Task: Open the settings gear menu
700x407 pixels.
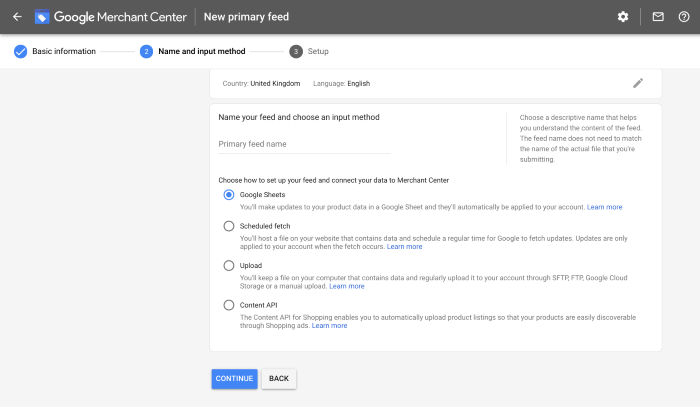Action: pos(623,17)
